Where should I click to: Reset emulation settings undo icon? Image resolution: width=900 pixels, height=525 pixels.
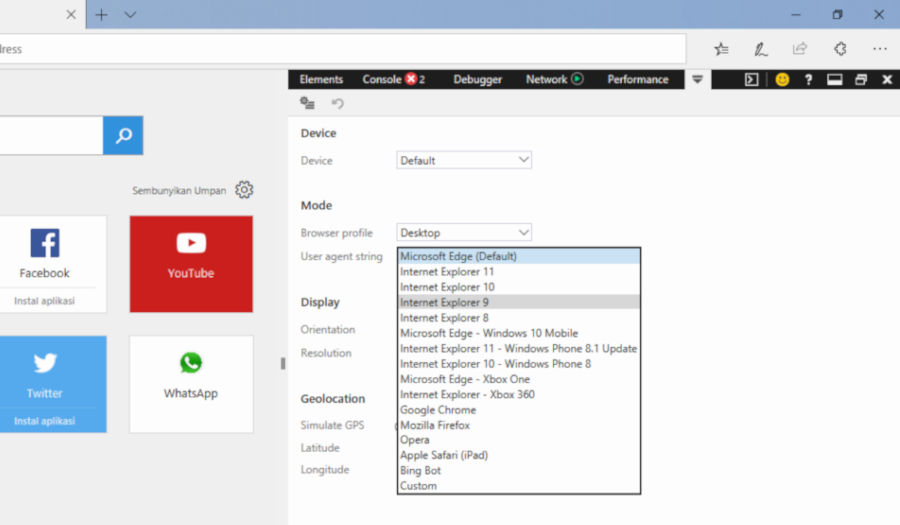click(338, 103)
